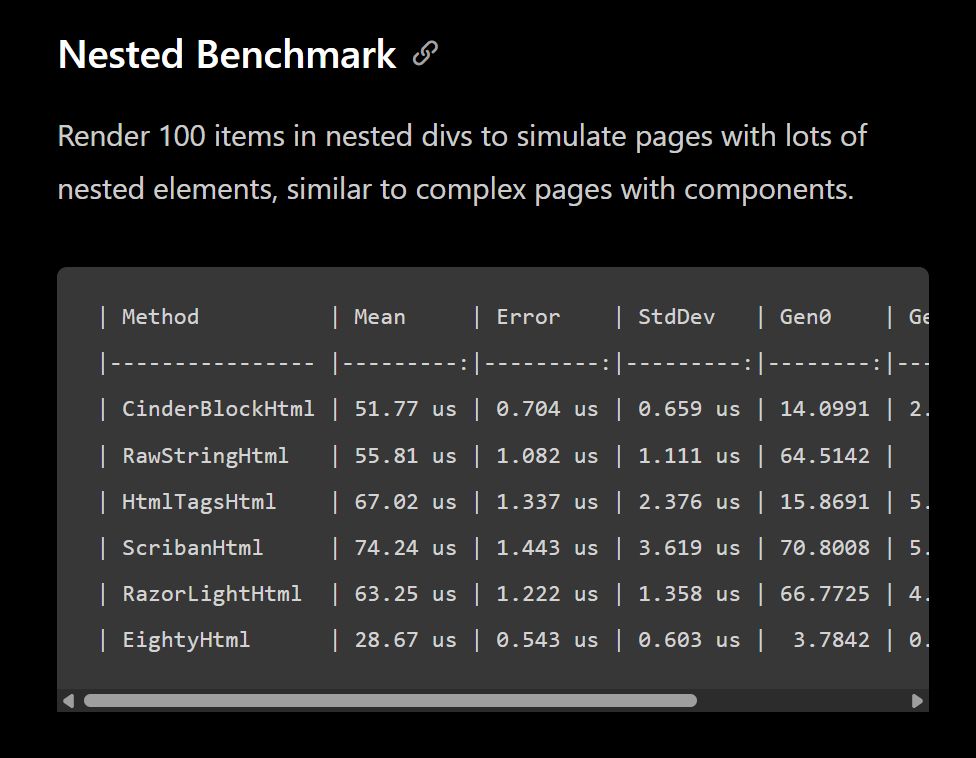Click the EightyHtml method name
Screen dimensions: 976x758
click(x=186, y=640)
